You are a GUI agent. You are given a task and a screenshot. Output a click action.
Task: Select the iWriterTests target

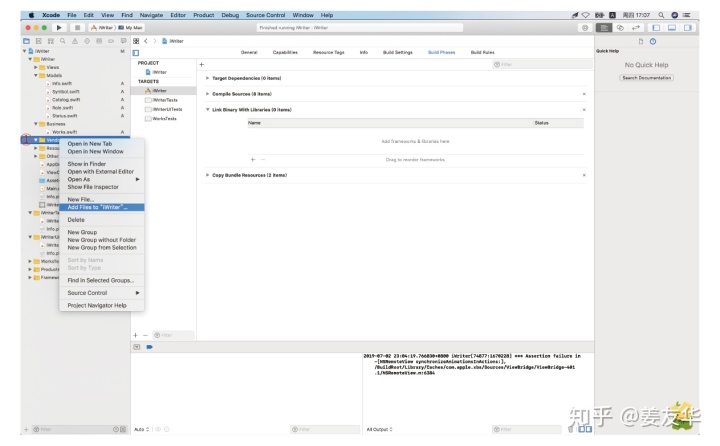tap(163, 100)
